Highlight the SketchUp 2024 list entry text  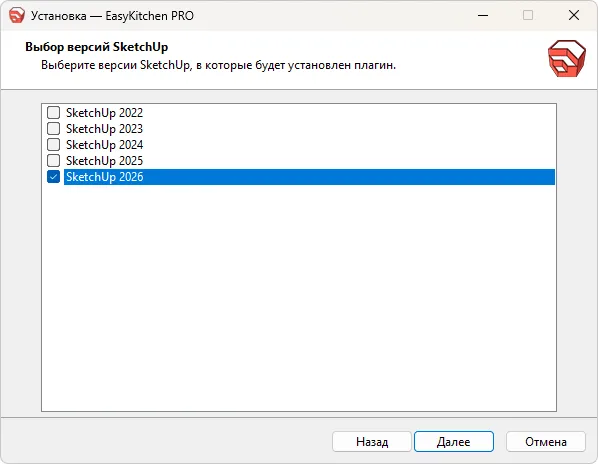point(104,145)
